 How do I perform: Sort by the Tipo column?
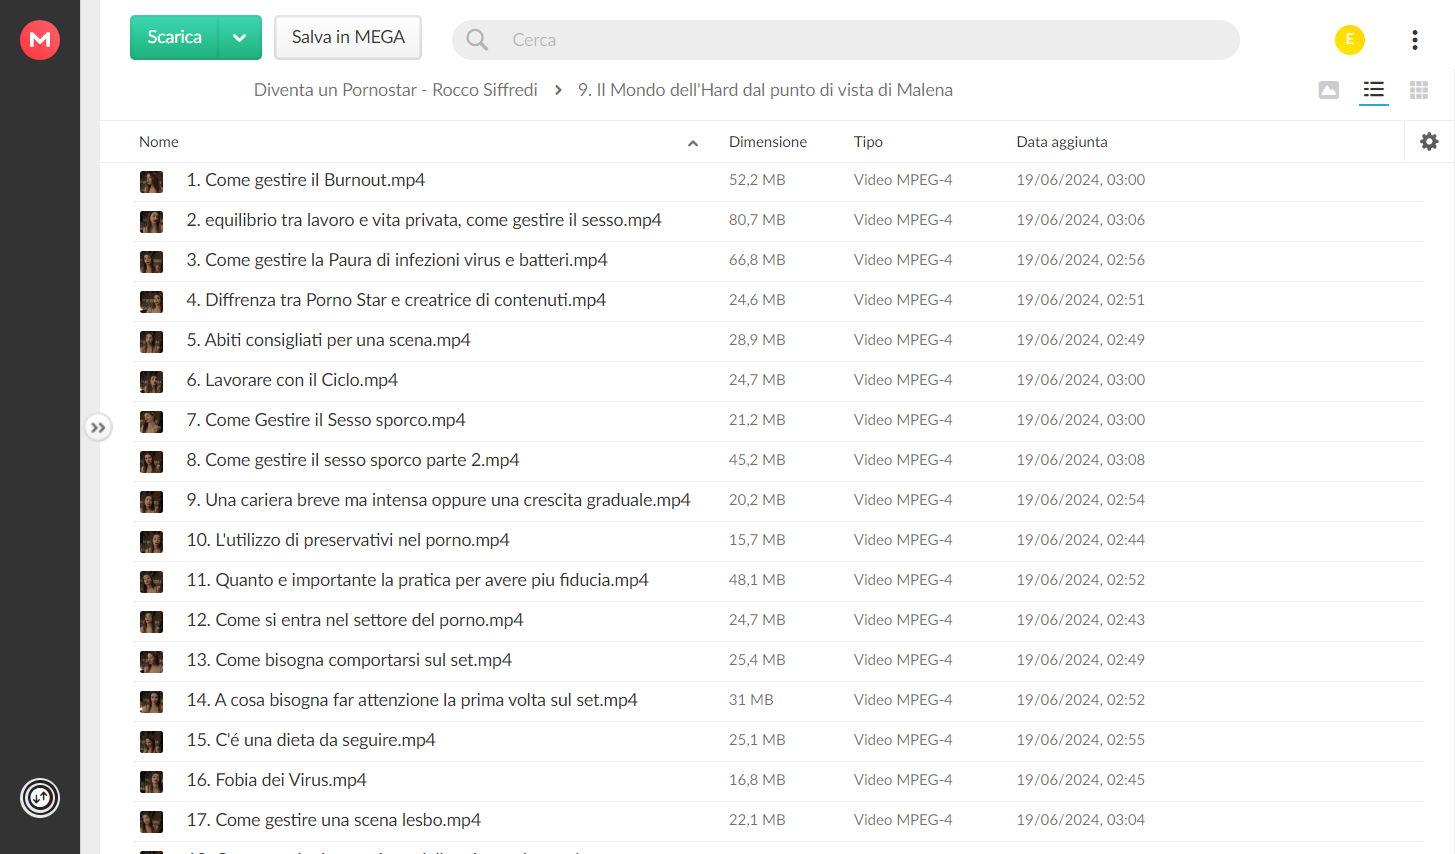tap(868, 142)
